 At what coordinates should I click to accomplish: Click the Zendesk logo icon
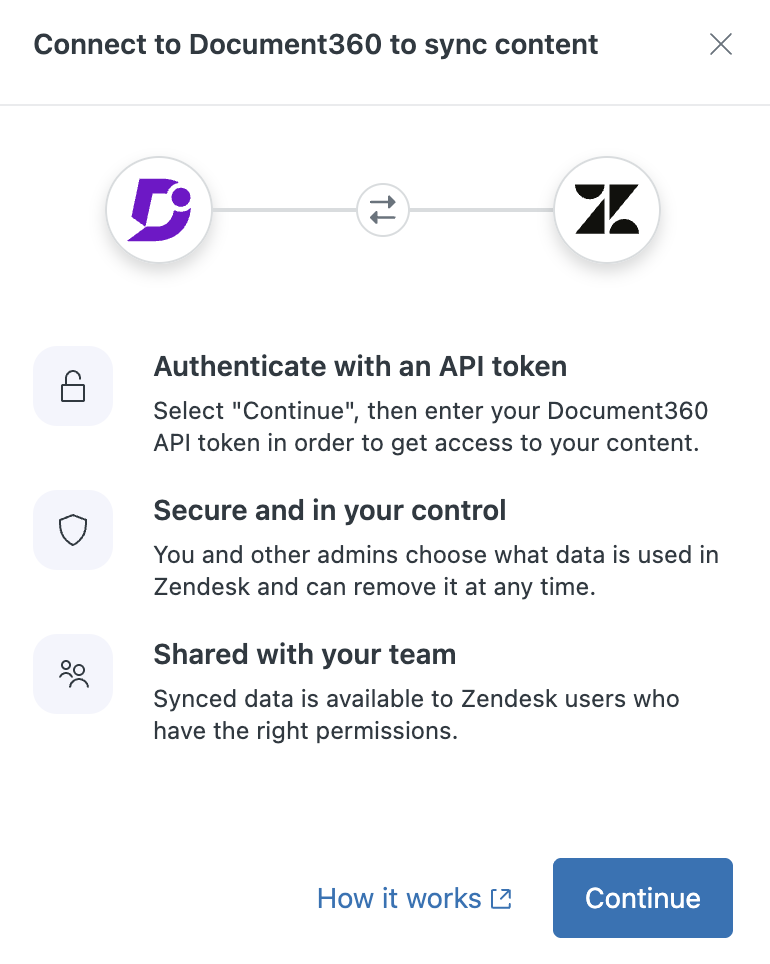[x=607, y=210]
